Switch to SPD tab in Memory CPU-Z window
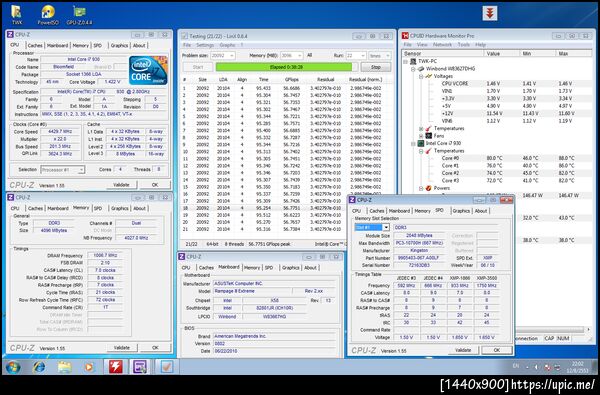 click(98, 208)
